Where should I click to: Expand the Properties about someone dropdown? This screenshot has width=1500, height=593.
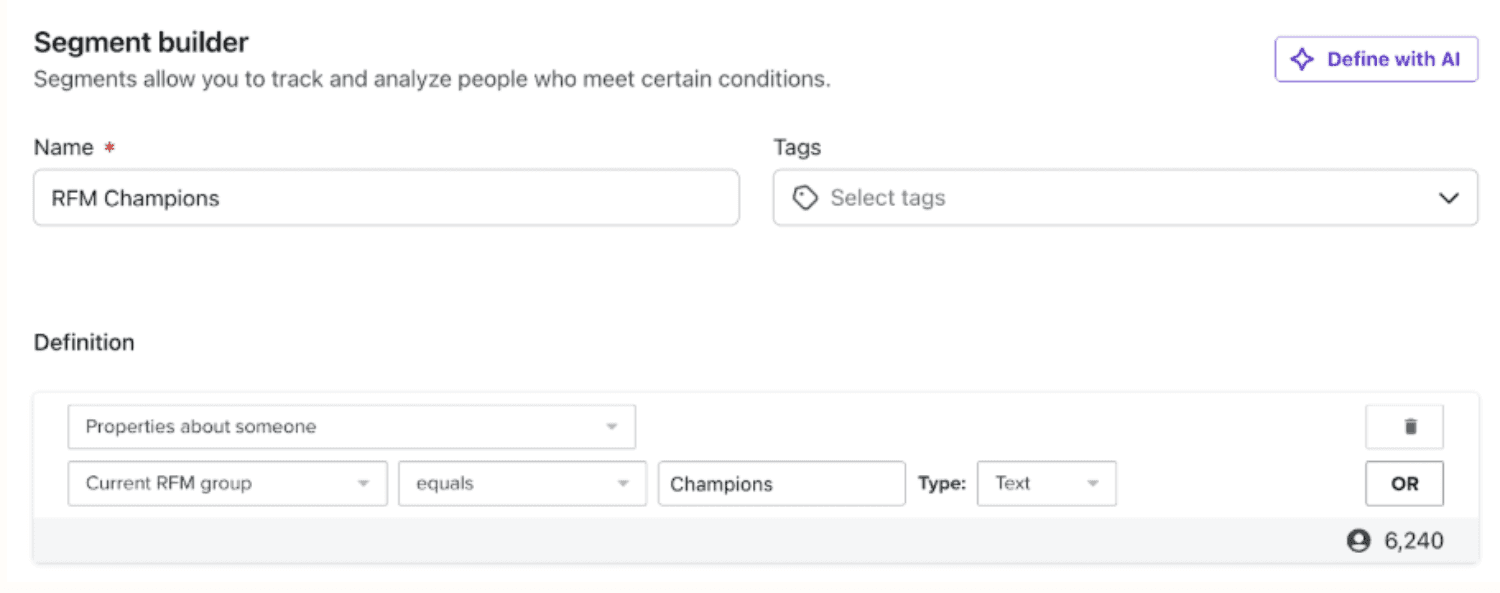351,427
